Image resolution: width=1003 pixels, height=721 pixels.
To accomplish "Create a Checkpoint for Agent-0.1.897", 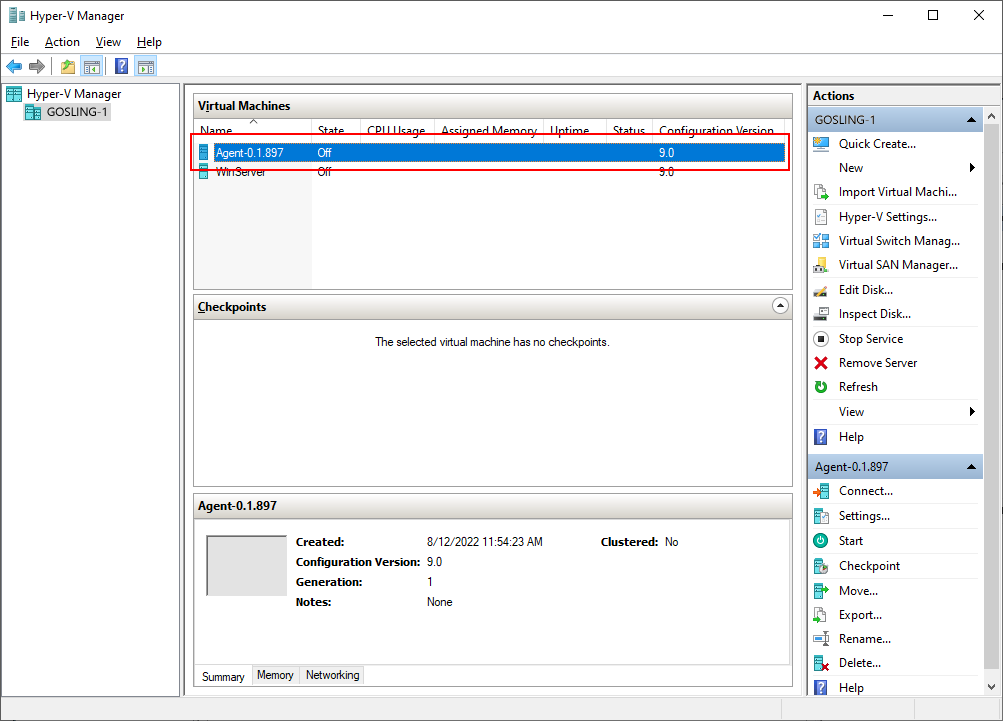I will [869, 566].
